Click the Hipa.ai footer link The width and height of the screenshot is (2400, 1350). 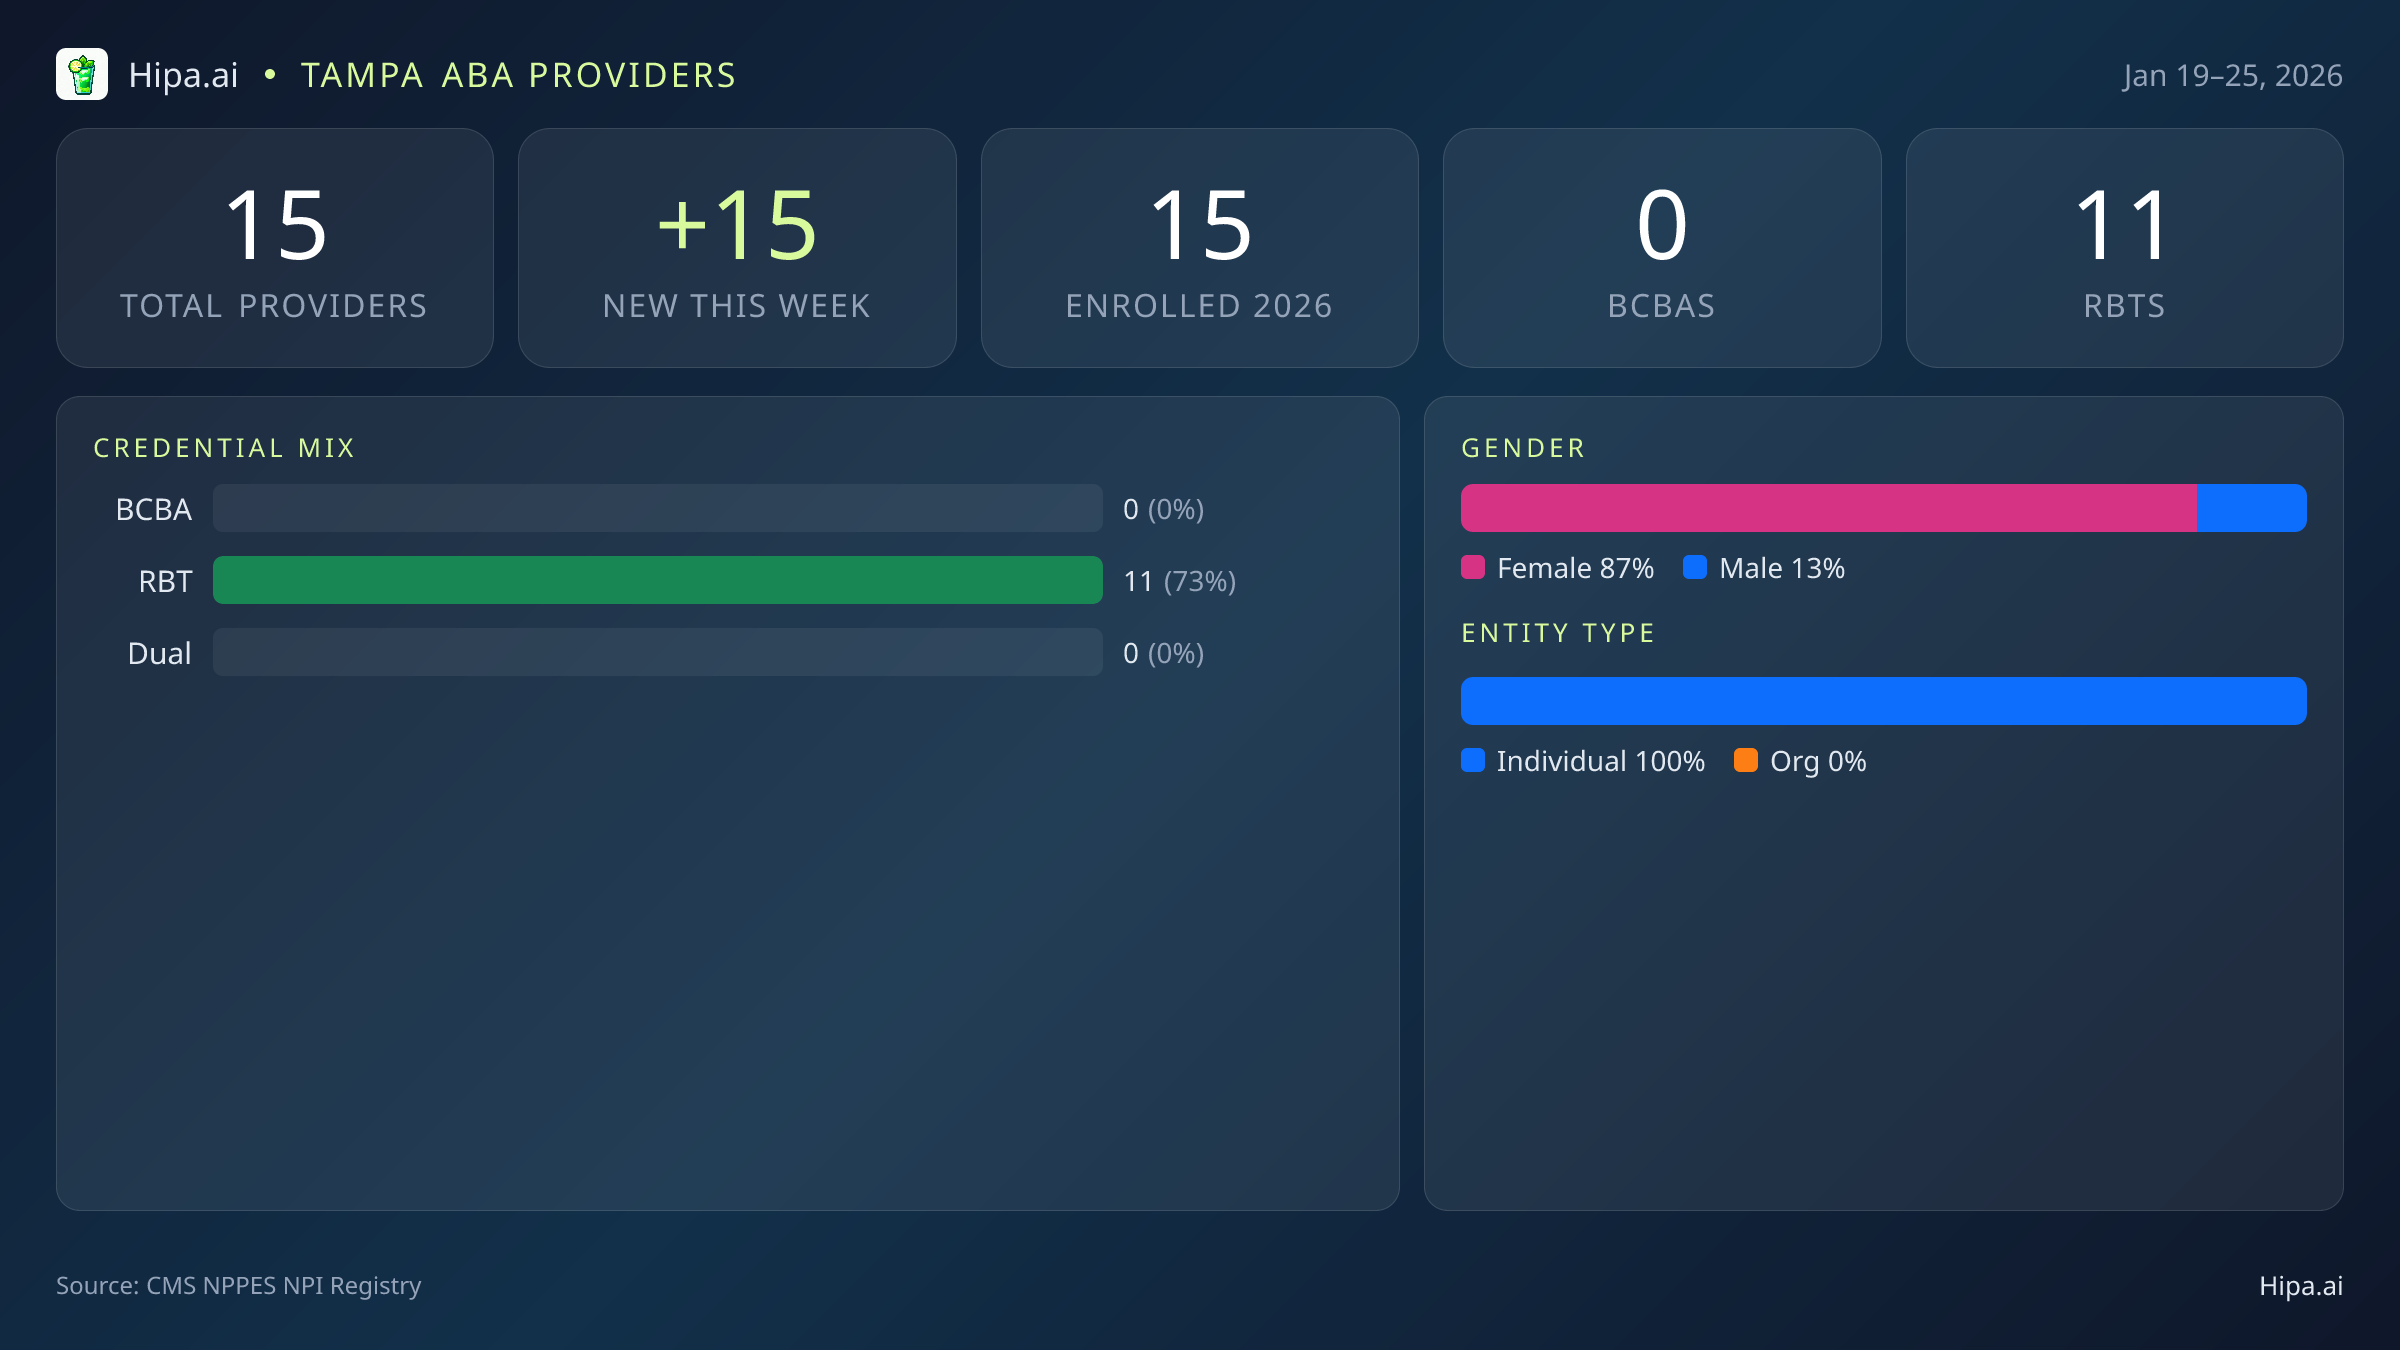[x=2300, y=1286]
